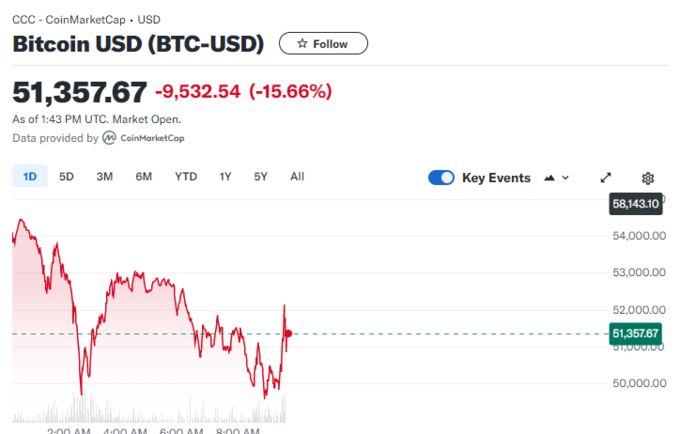680x434 pixels.
Task: Click the Key Events label
Action: click(x=496, y=178)
